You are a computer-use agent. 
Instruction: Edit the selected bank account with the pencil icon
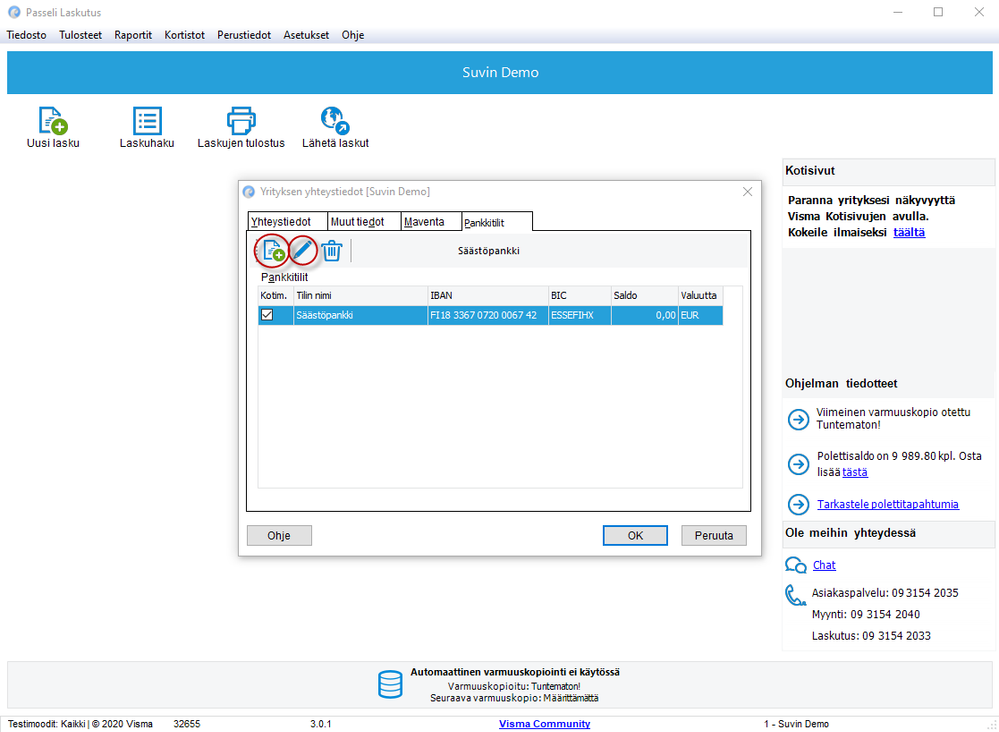click(303, 250)
